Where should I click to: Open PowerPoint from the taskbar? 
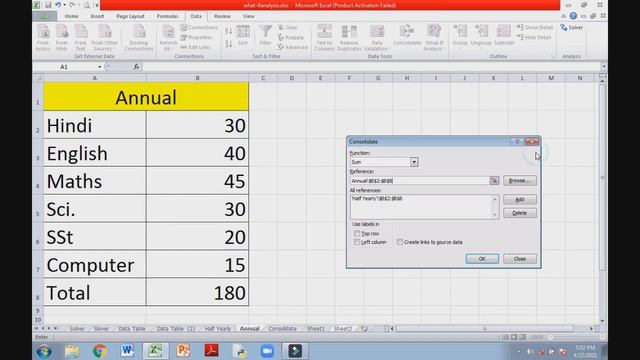183,351
